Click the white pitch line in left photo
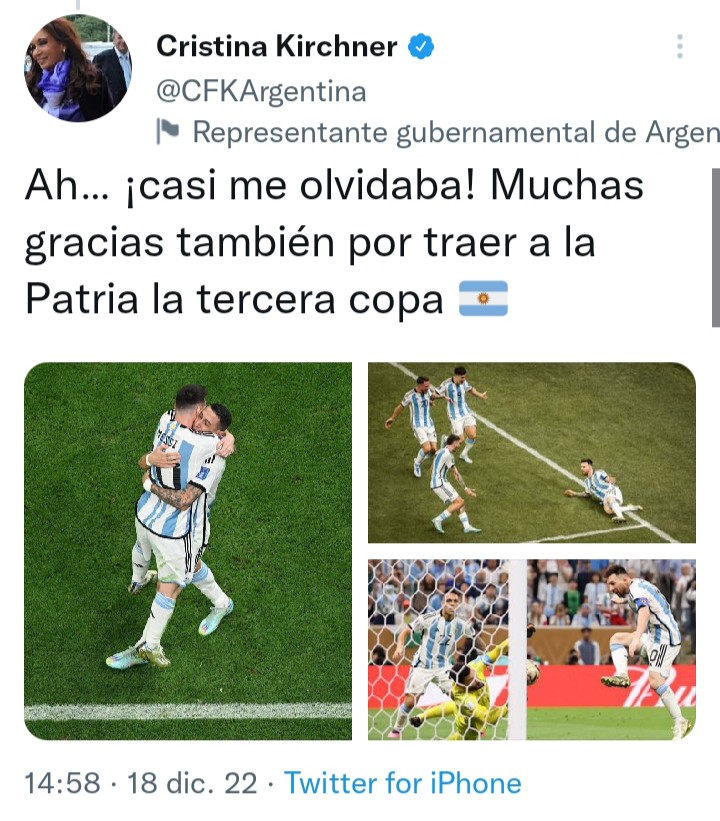 coord(188,711)
